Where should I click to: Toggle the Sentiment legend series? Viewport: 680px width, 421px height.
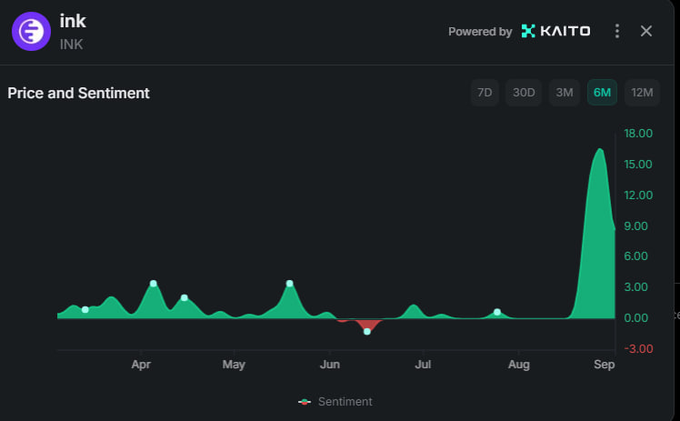[x=335, y=402]
